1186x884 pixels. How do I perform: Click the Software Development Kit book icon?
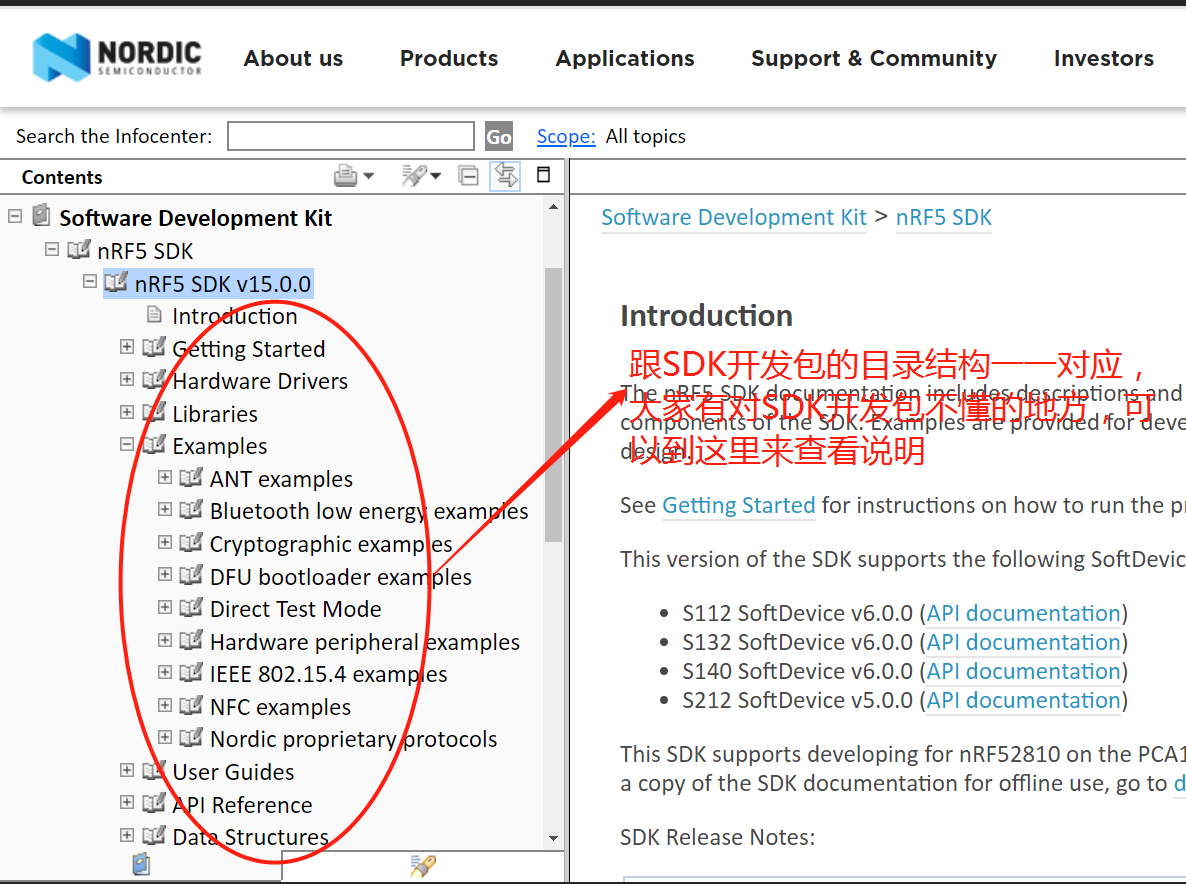pos(42,216)
